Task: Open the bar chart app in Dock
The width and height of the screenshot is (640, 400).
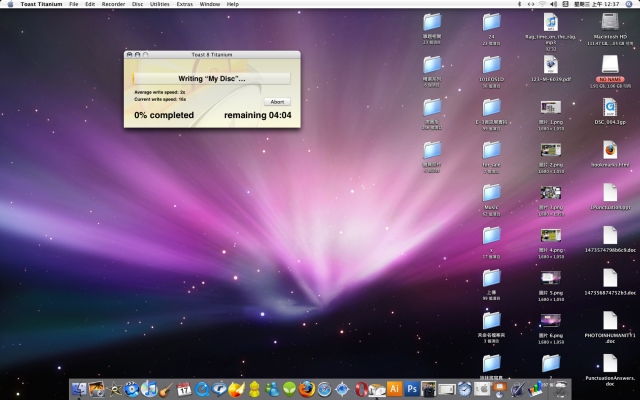Action: (535, 389)
